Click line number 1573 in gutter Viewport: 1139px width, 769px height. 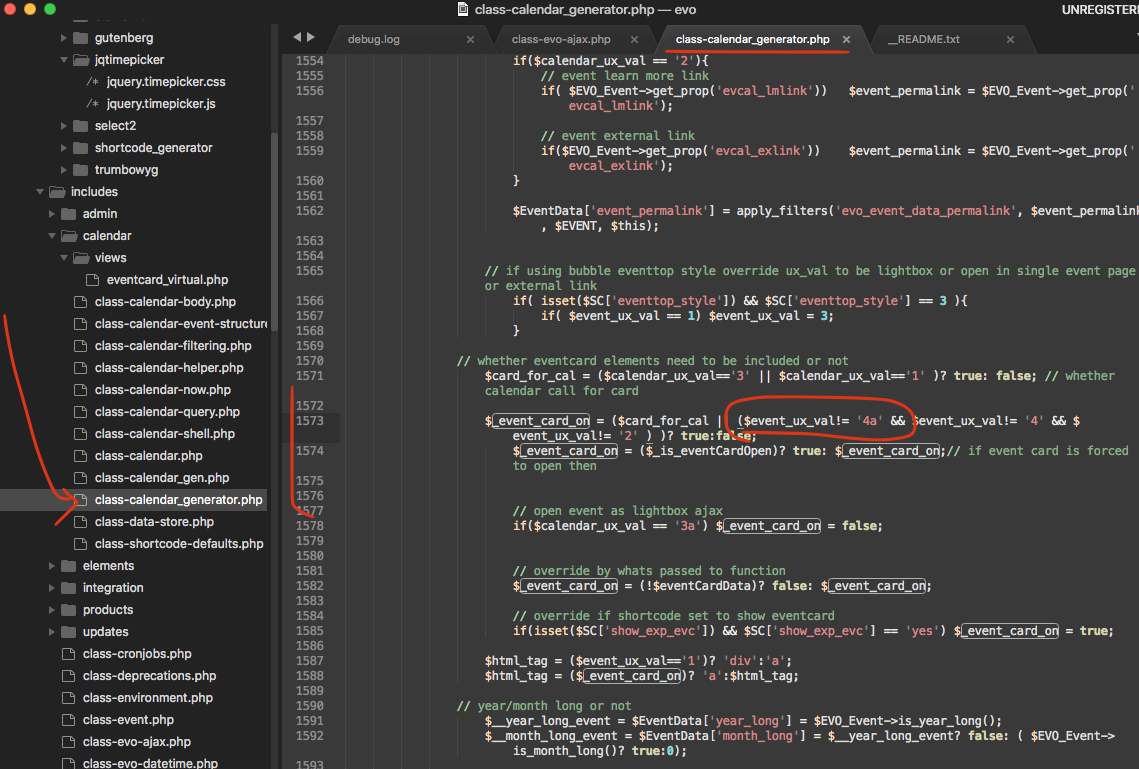click(x=309, y=421)
